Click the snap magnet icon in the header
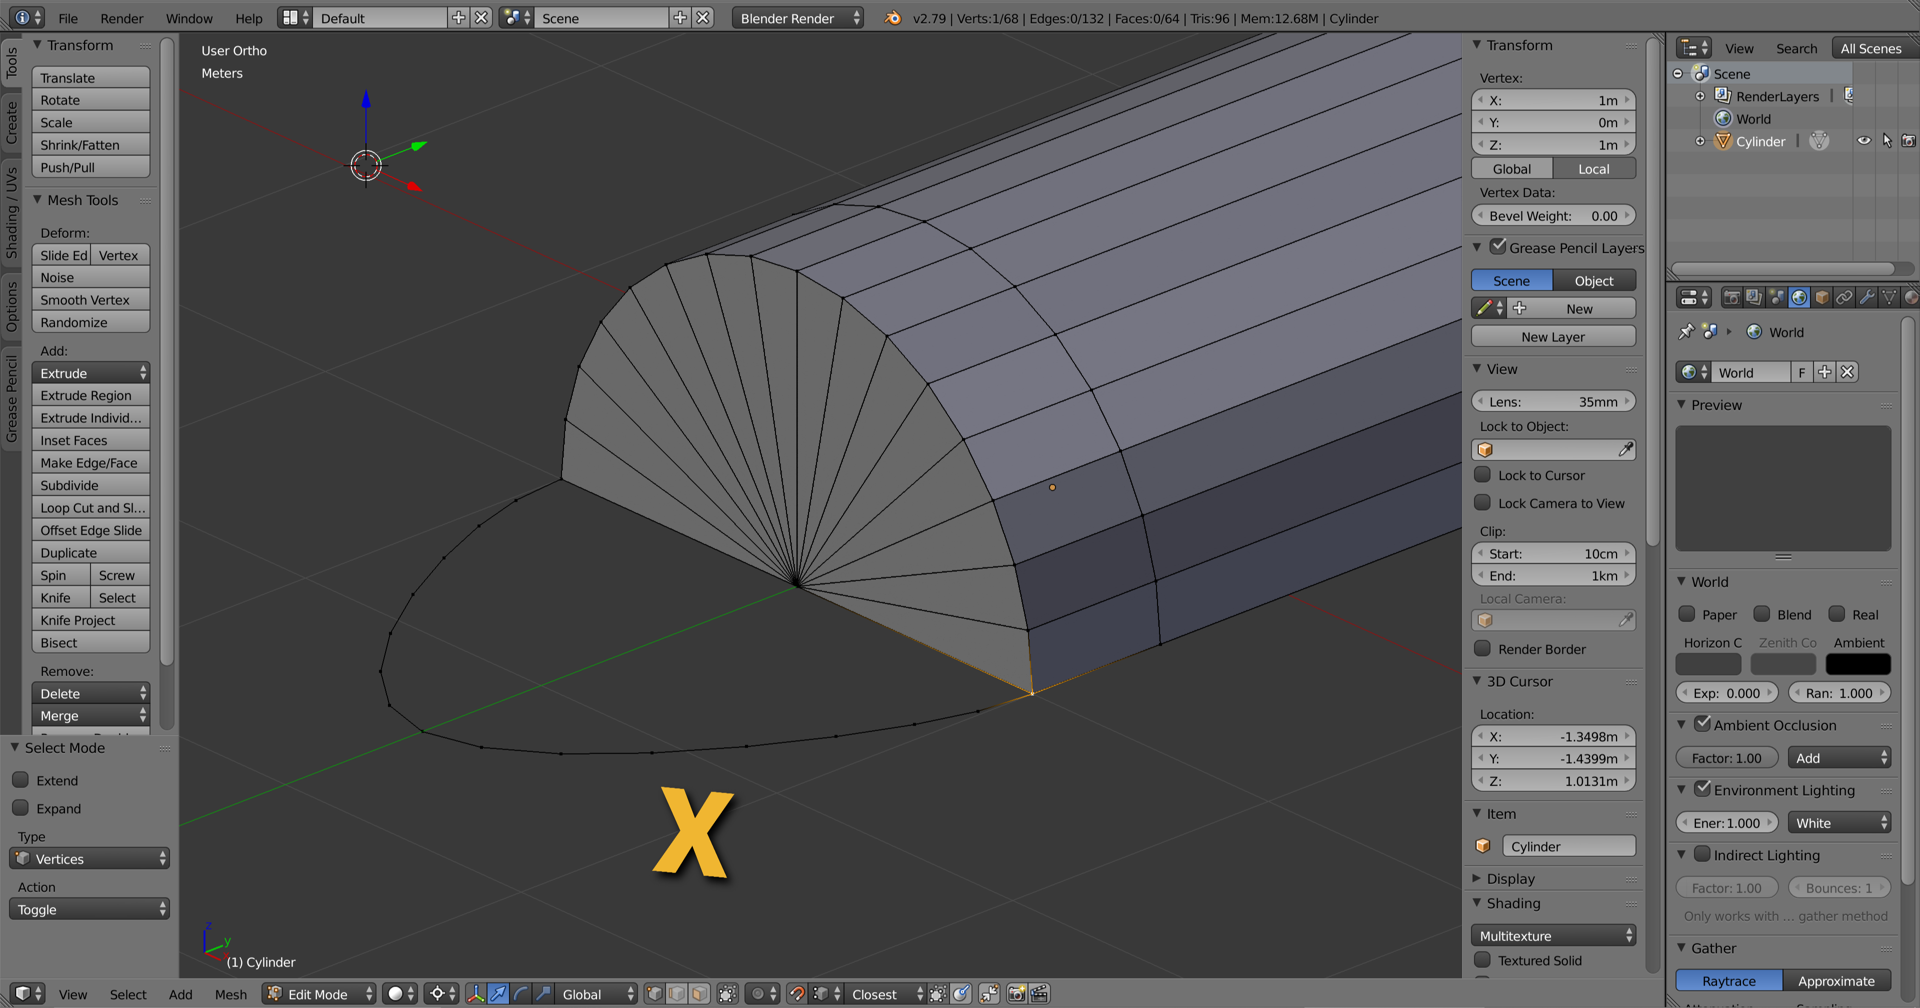 click(x=797, y=994)
